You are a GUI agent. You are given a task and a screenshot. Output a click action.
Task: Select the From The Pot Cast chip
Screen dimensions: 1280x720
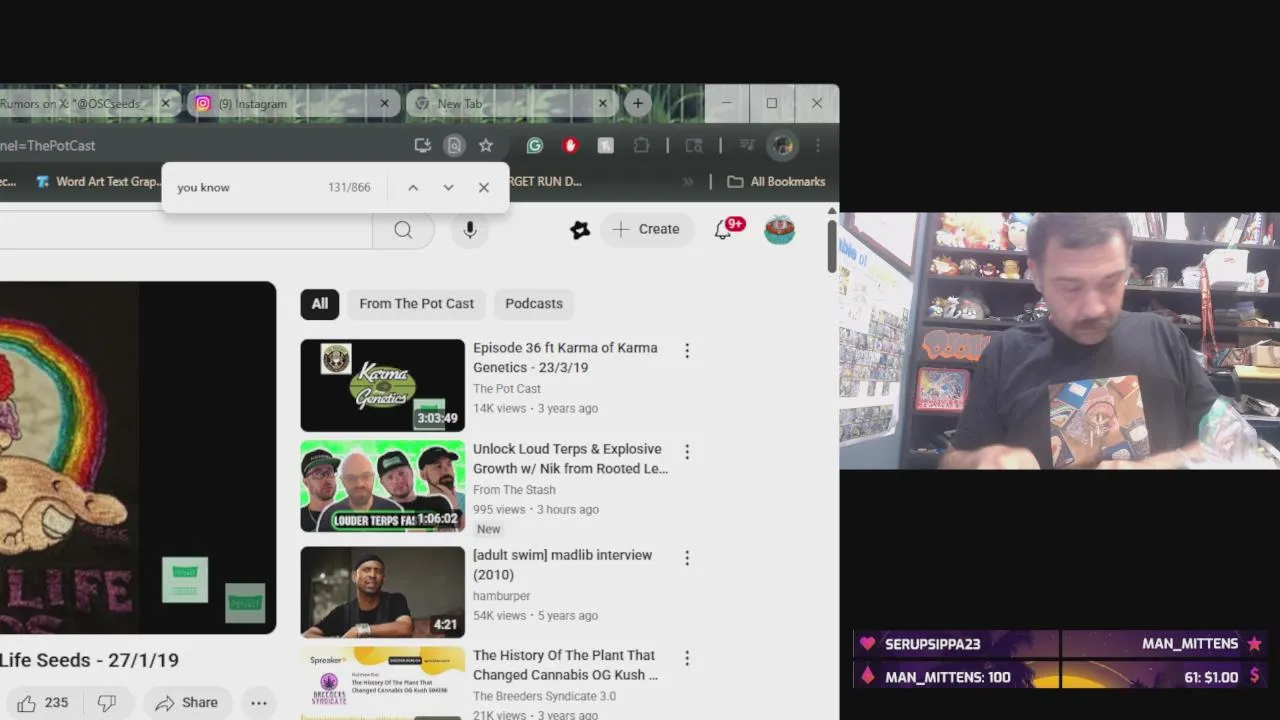pos(417,304)
